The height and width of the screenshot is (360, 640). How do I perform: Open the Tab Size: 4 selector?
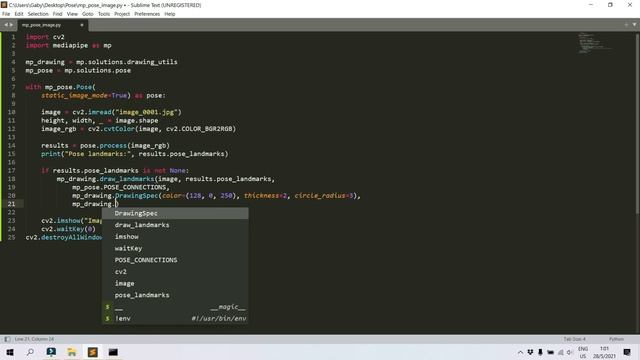click(574, 339)
